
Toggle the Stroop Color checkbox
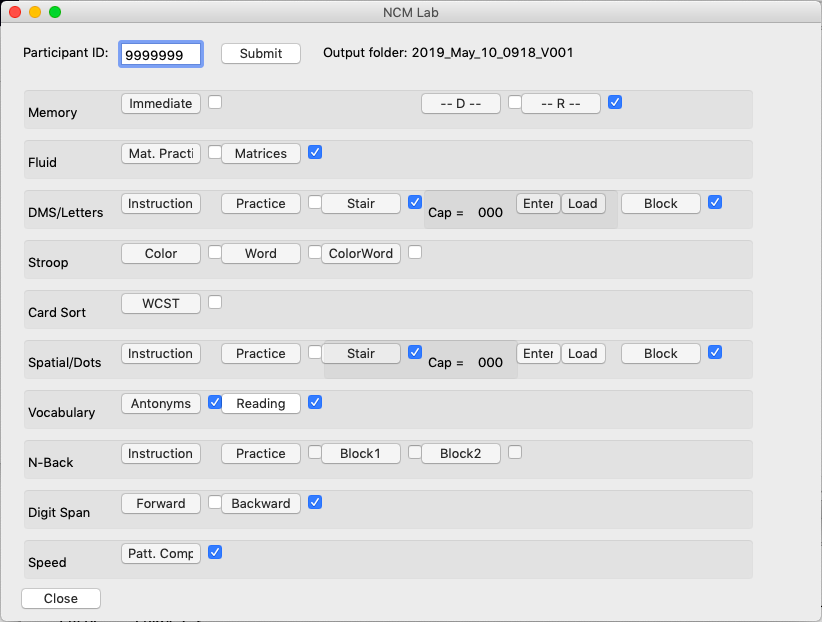[x=215, y=252]
